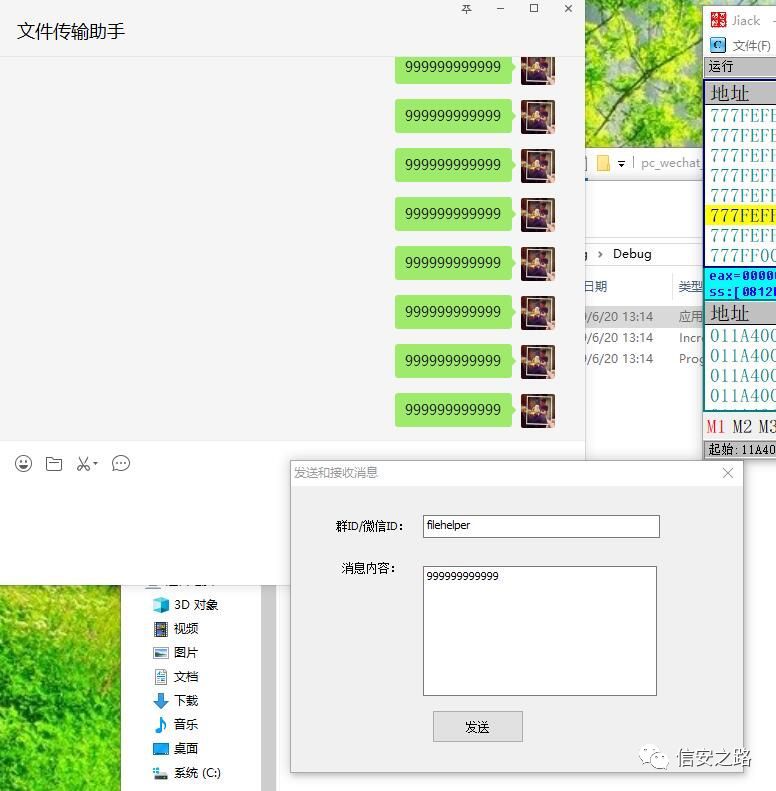Click the 桌面 desktop icon
Screen dimensions: 776x791
click(x=160, y=749)
